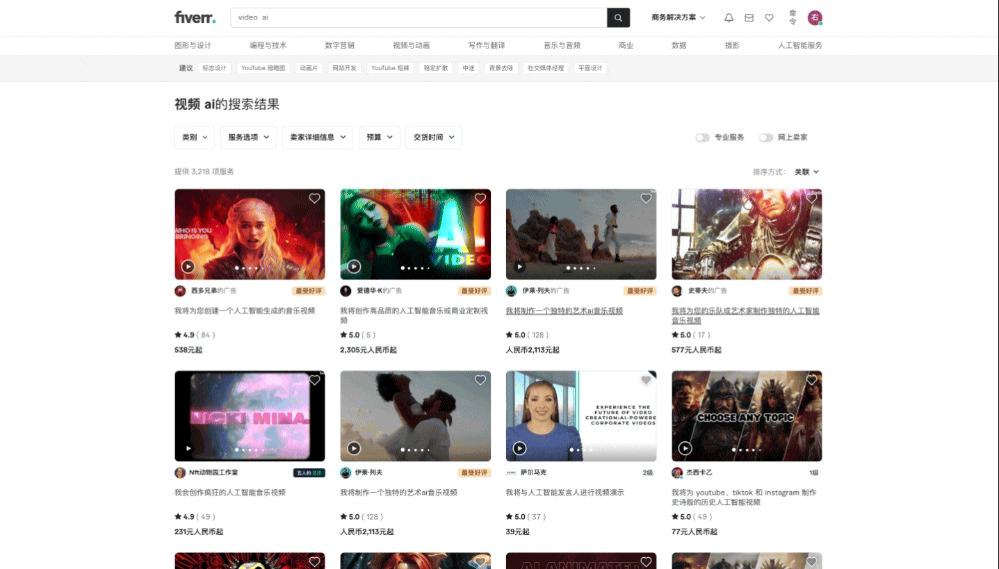The width and height of the screenshot is (999, 569).
Task: Toggle the 专业服务 switch
Action: (x=703, y=137)
